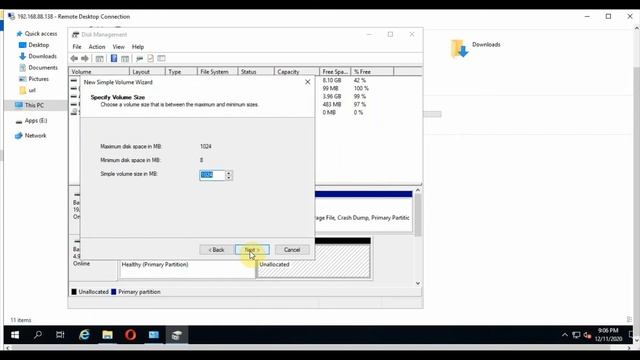
Task: Sort by the Capacity column header
Action: (297, 71)
